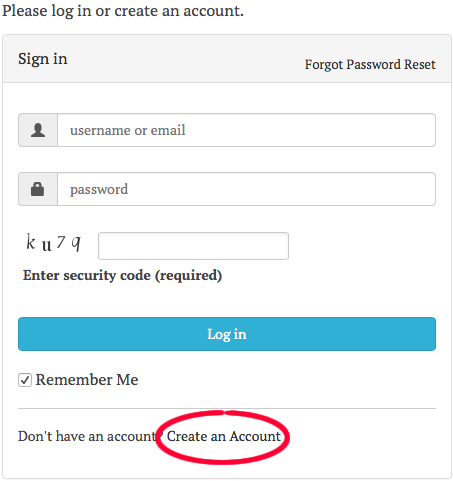This screenshot has width=453, height=481.
Task: Select the security code text box
Action: (193, 246)
